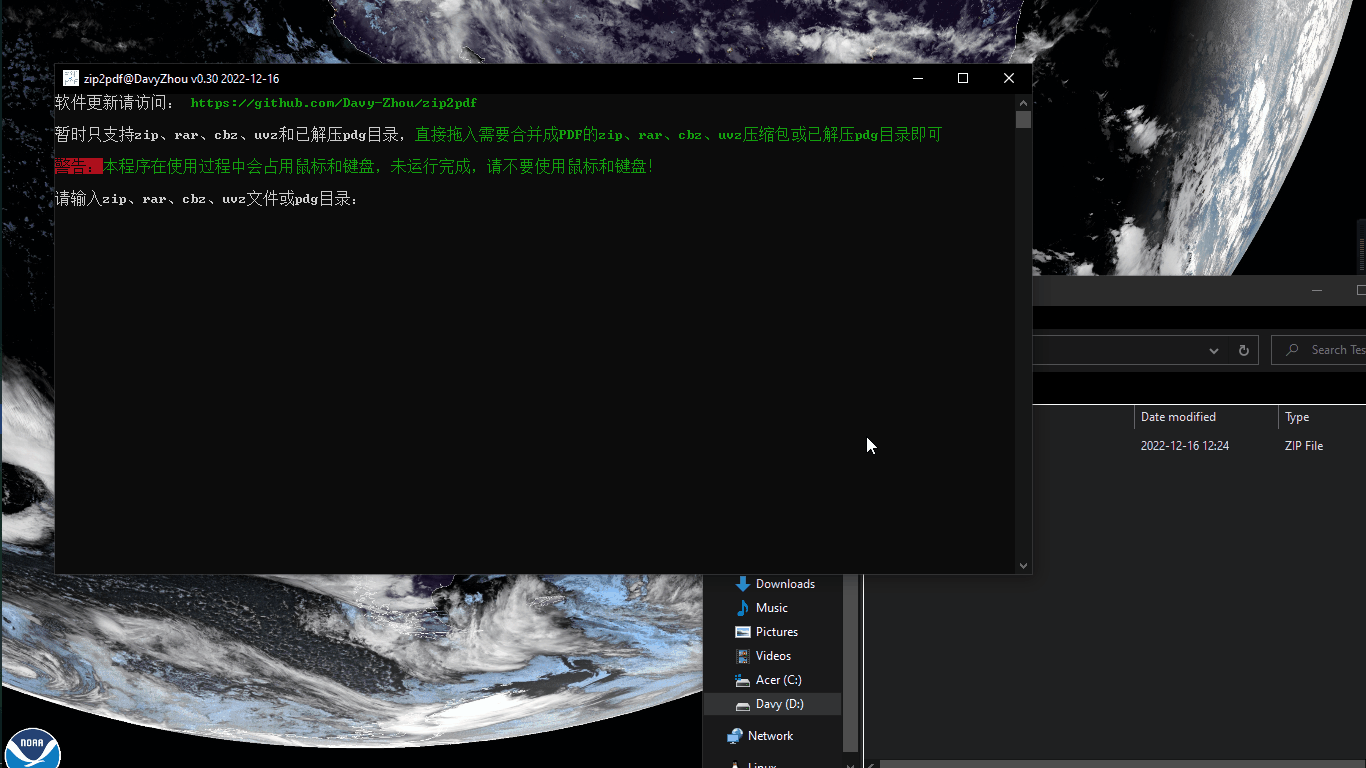Maximize the zip2pdf console window
1366x768 pixels.
[963, 78]
